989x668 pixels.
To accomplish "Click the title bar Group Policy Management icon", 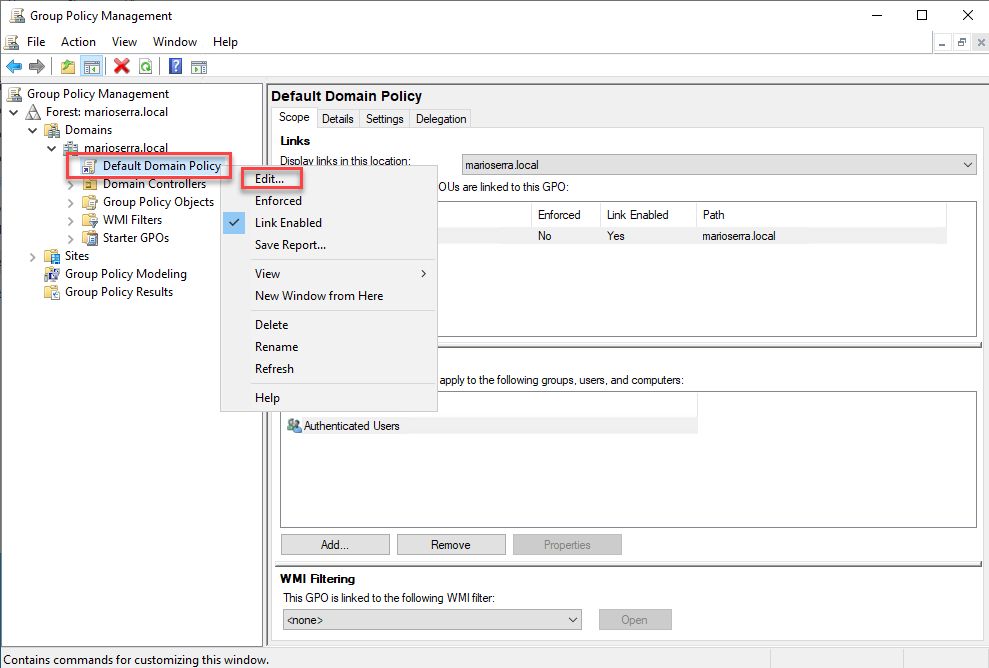I will pyautogui.click(x=17, y=15).
